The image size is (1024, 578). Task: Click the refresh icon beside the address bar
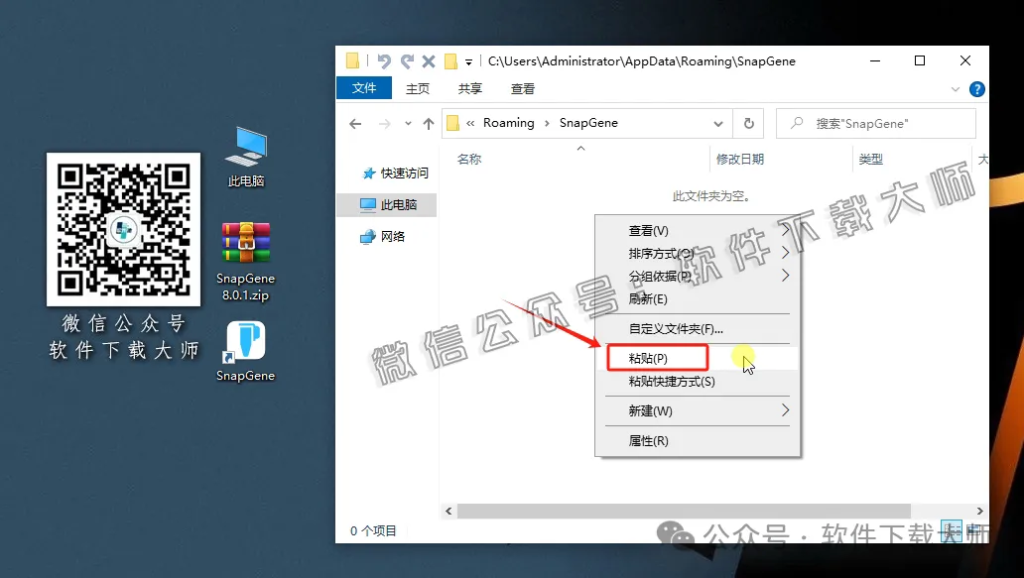coord(748,122)
